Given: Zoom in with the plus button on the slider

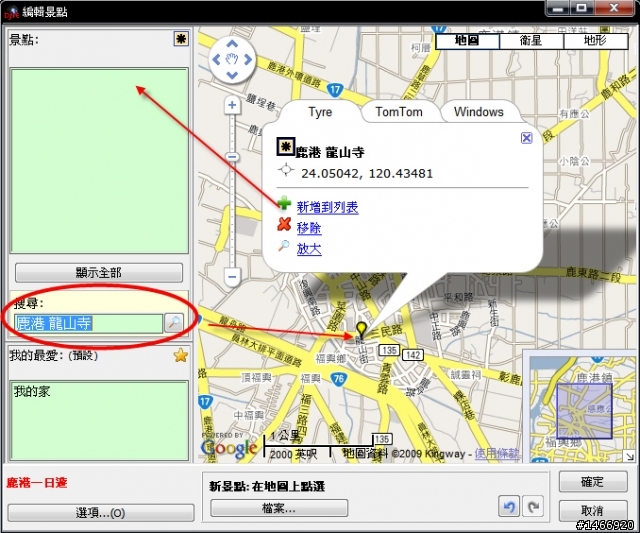Looking at the screenshot, I should 232,105.
